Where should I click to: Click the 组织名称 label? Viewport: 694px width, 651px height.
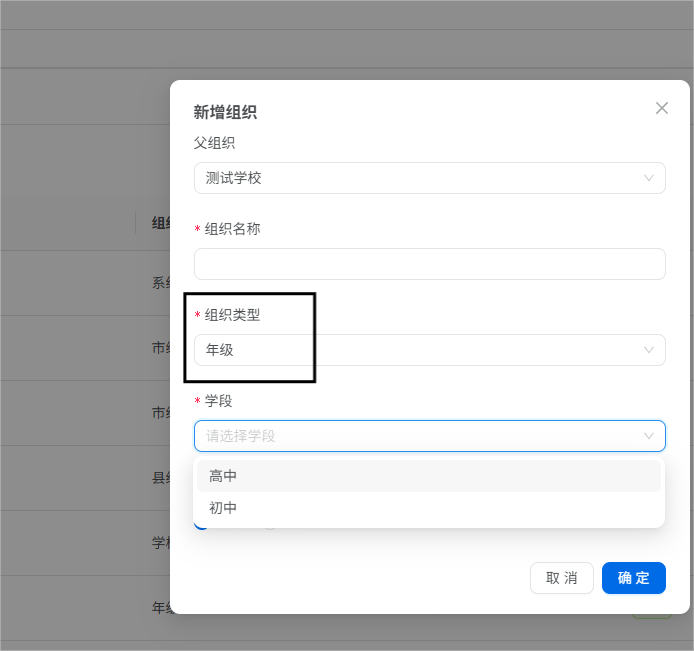pos(232,229)
